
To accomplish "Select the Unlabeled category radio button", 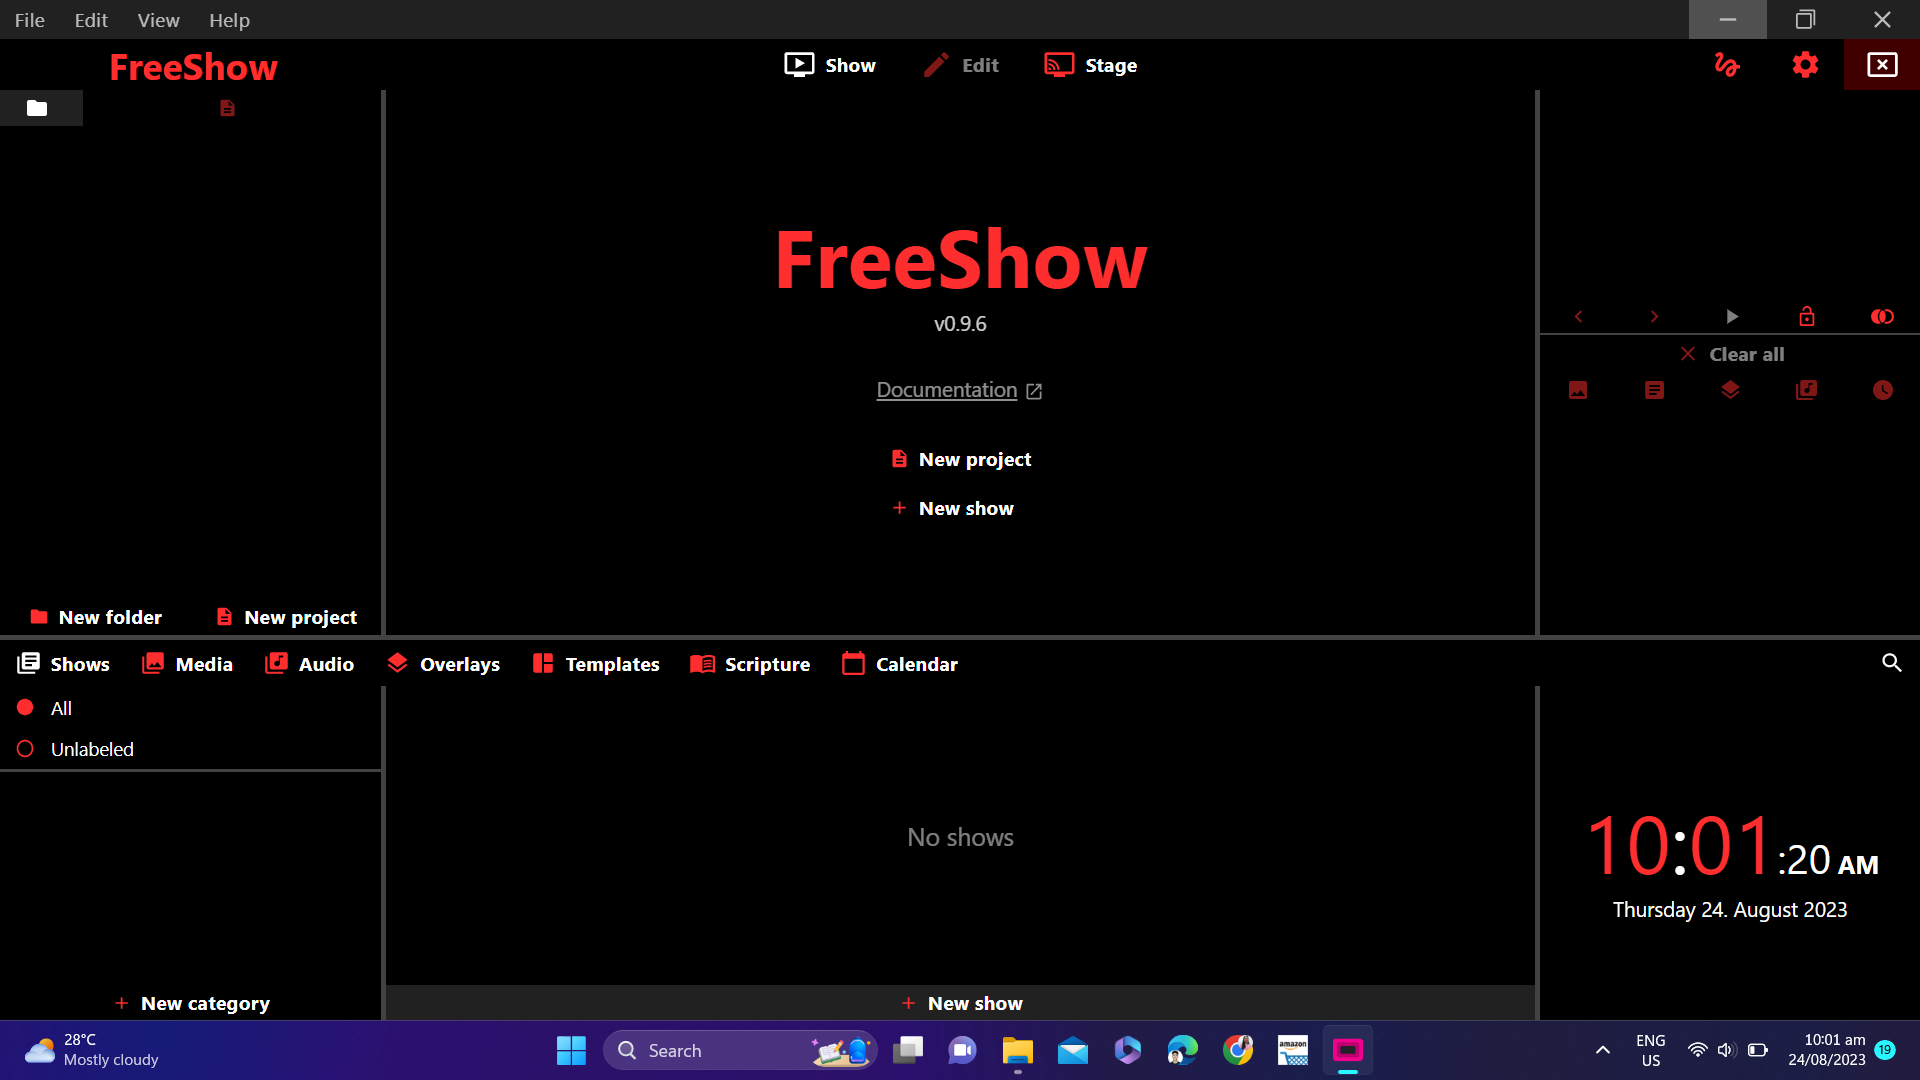I will tap(24, 748).
